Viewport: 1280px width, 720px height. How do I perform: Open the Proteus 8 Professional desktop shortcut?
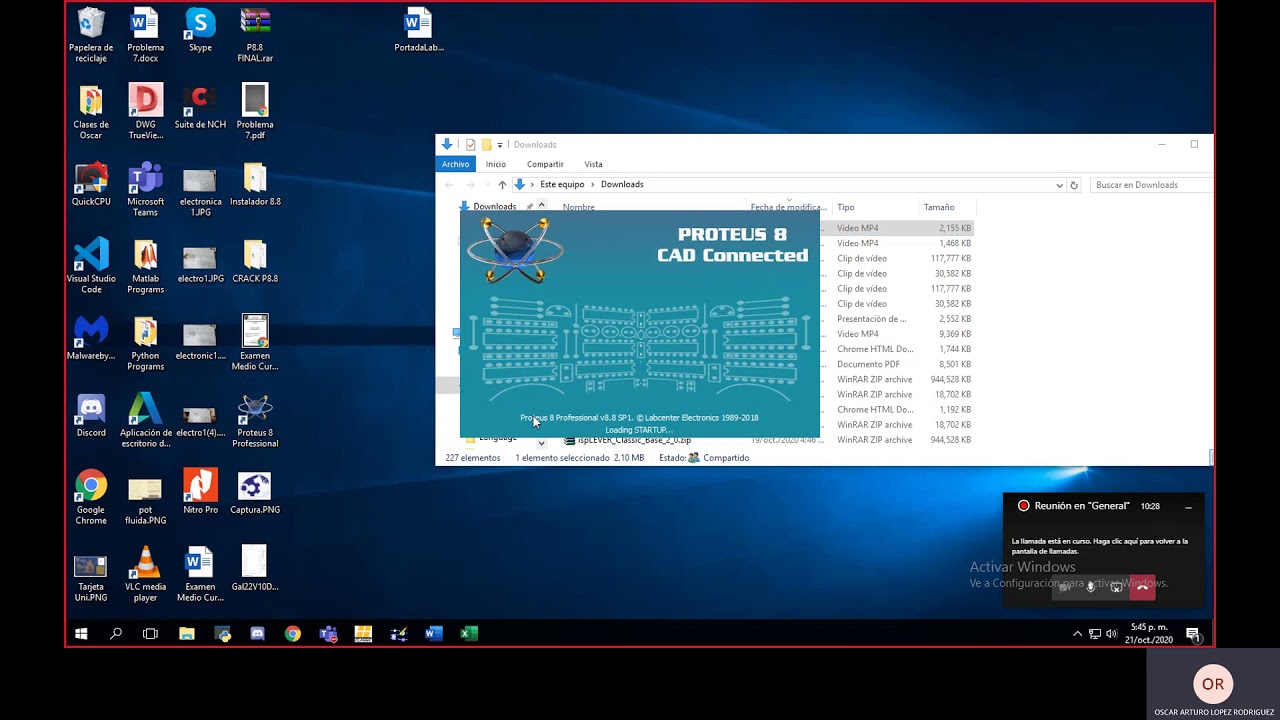255,421
